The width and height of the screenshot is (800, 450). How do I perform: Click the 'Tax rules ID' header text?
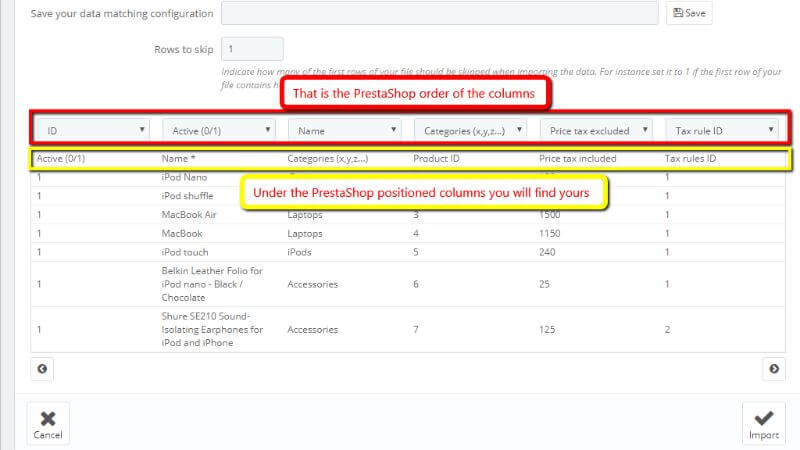click(690, 159)
